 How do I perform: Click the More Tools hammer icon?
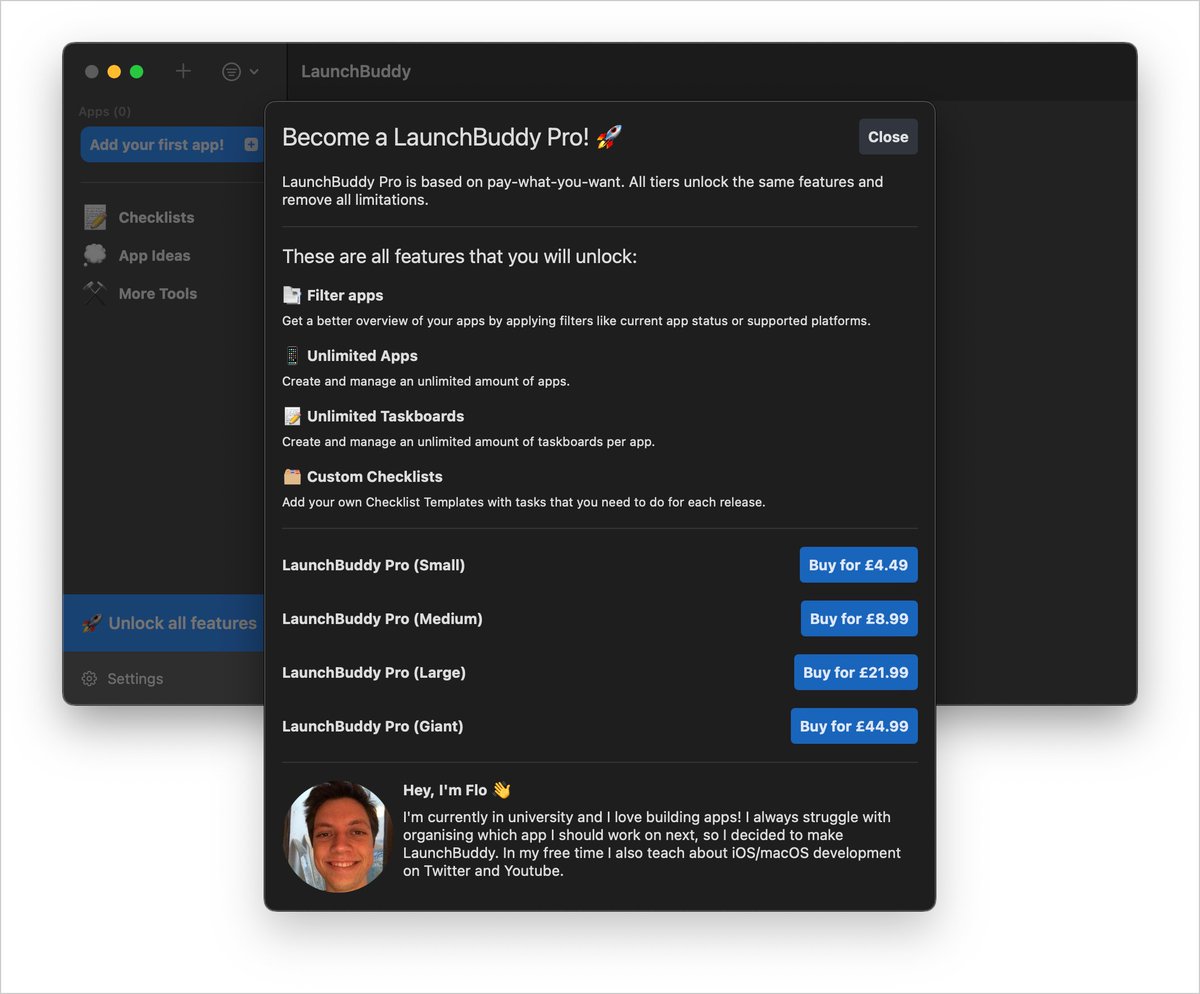(95, 293)
